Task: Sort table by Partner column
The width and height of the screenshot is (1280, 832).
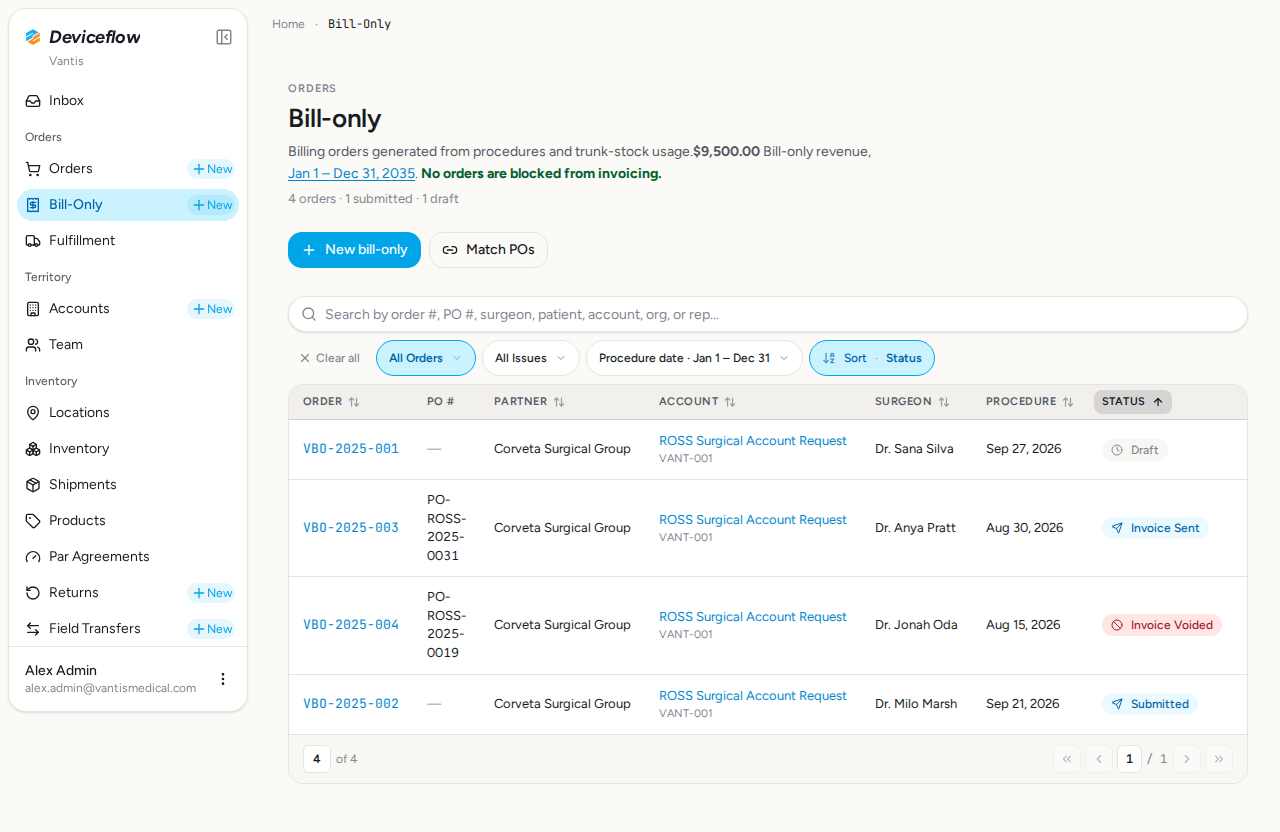Action: tap(529, 402)
